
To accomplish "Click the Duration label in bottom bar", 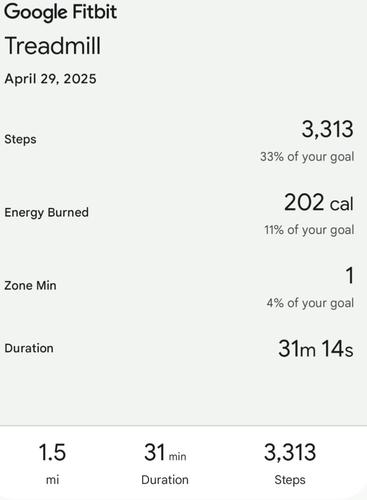I will point(165,480).
